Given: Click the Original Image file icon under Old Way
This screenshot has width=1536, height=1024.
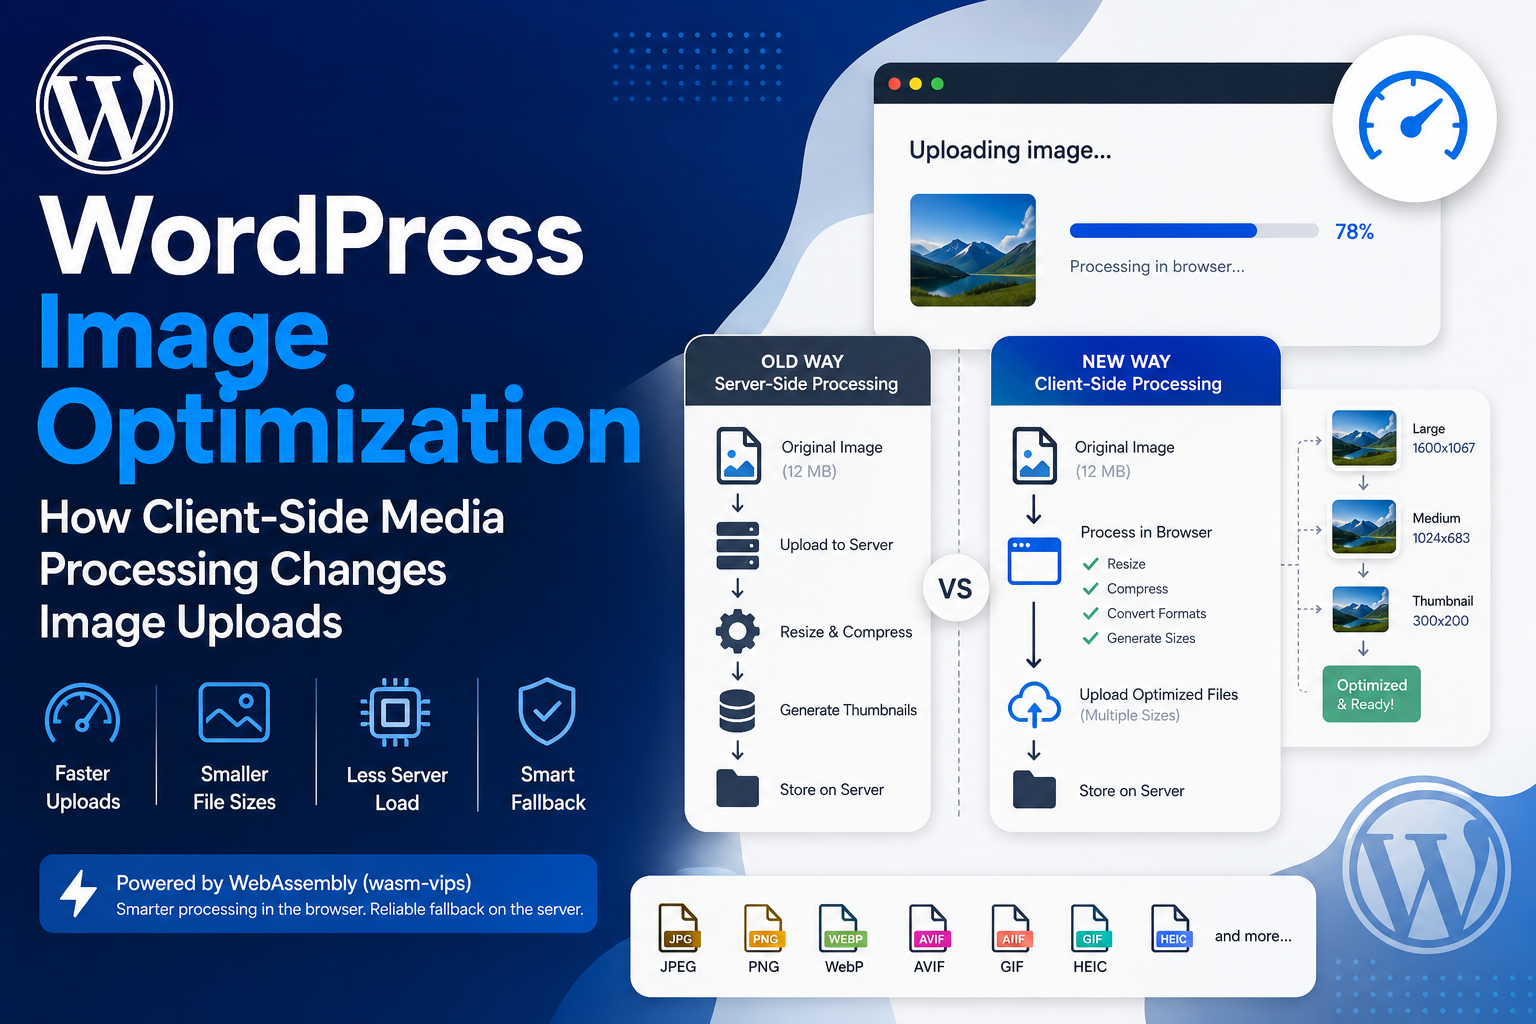Looking at the screenshot, I should coord(739,456).
